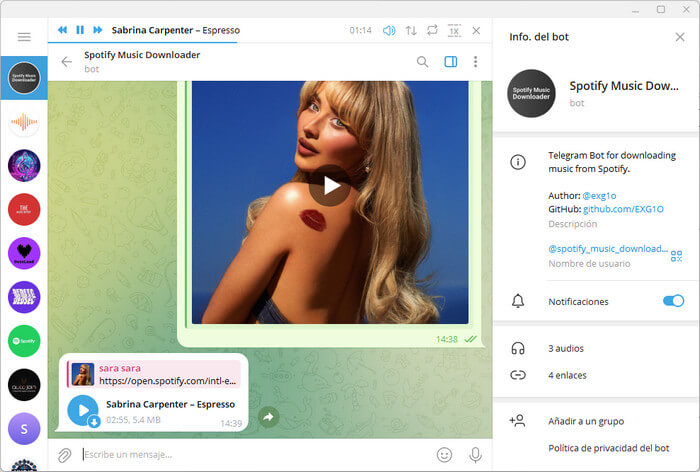Click the chain link enlaces icon

(x=518, y=375)
